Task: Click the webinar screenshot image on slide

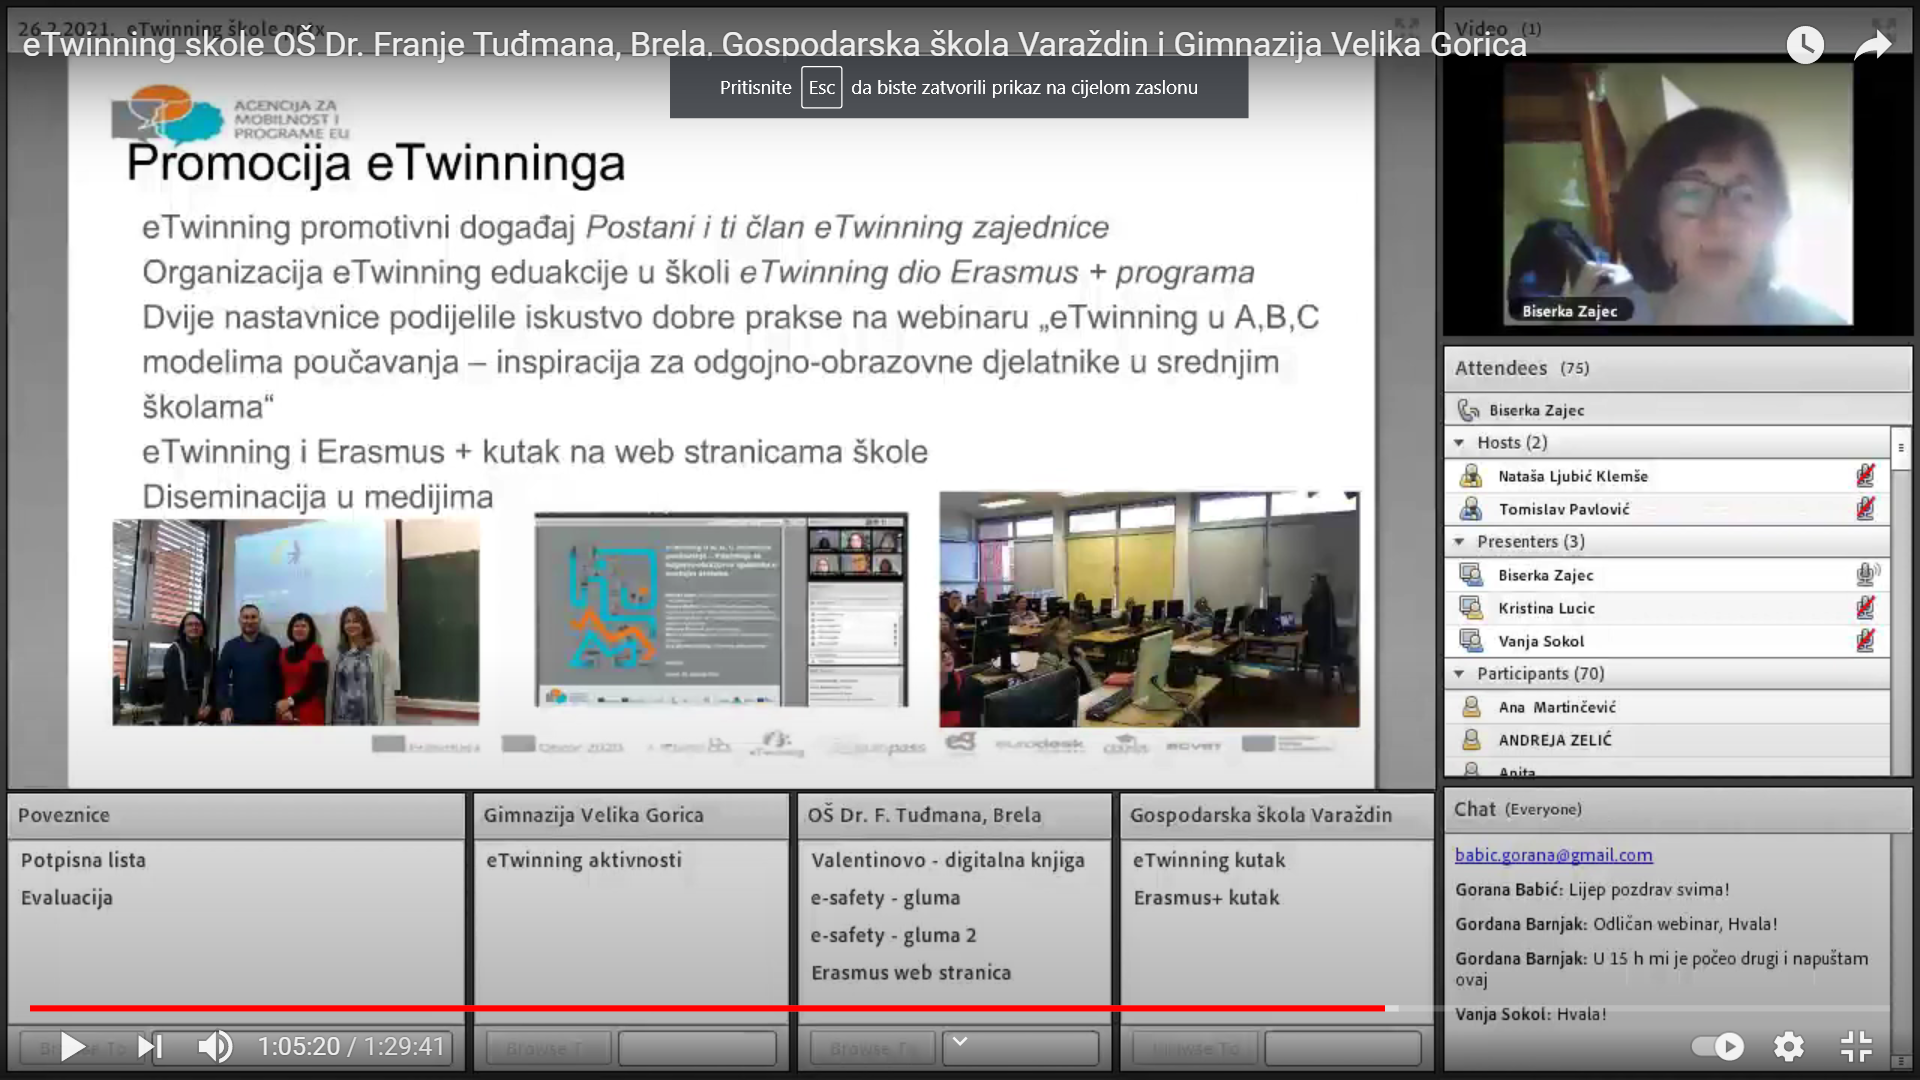Action: click(721, 610)
